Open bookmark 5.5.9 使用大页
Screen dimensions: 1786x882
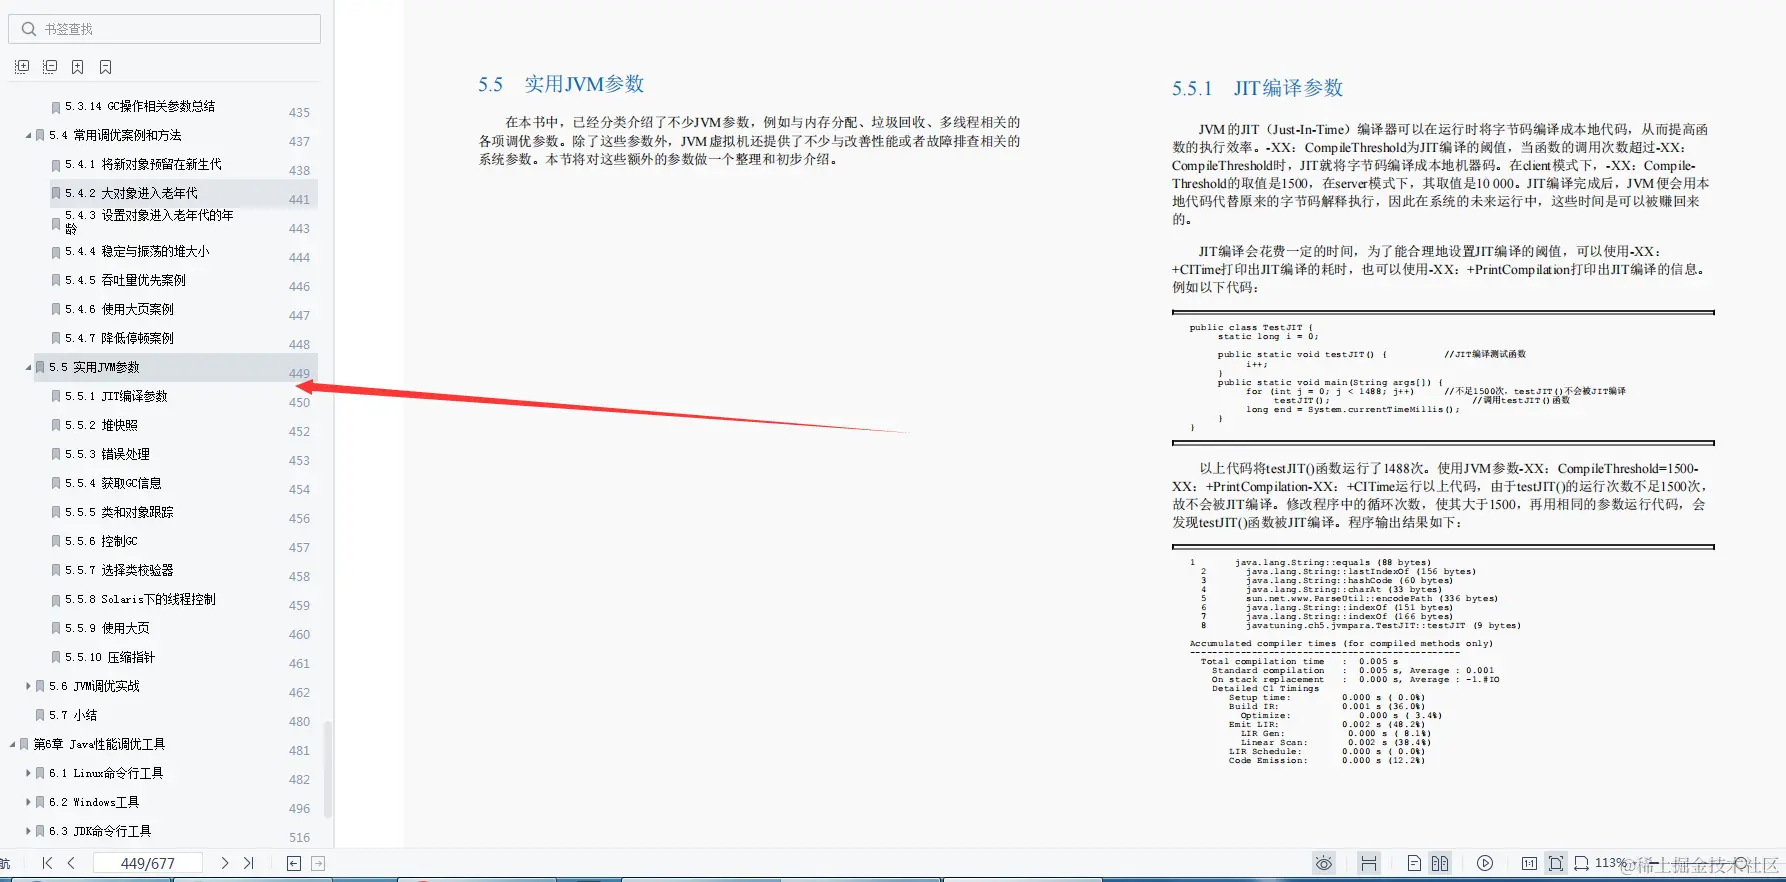[x=107, y=628]
